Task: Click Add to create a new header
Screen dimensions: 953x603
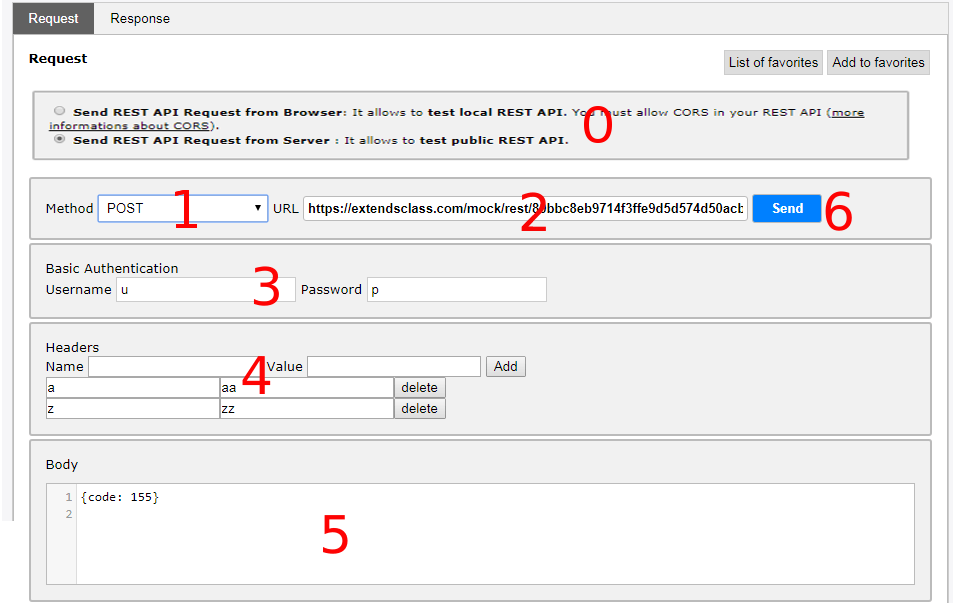Action: click(x=505, y=366)
